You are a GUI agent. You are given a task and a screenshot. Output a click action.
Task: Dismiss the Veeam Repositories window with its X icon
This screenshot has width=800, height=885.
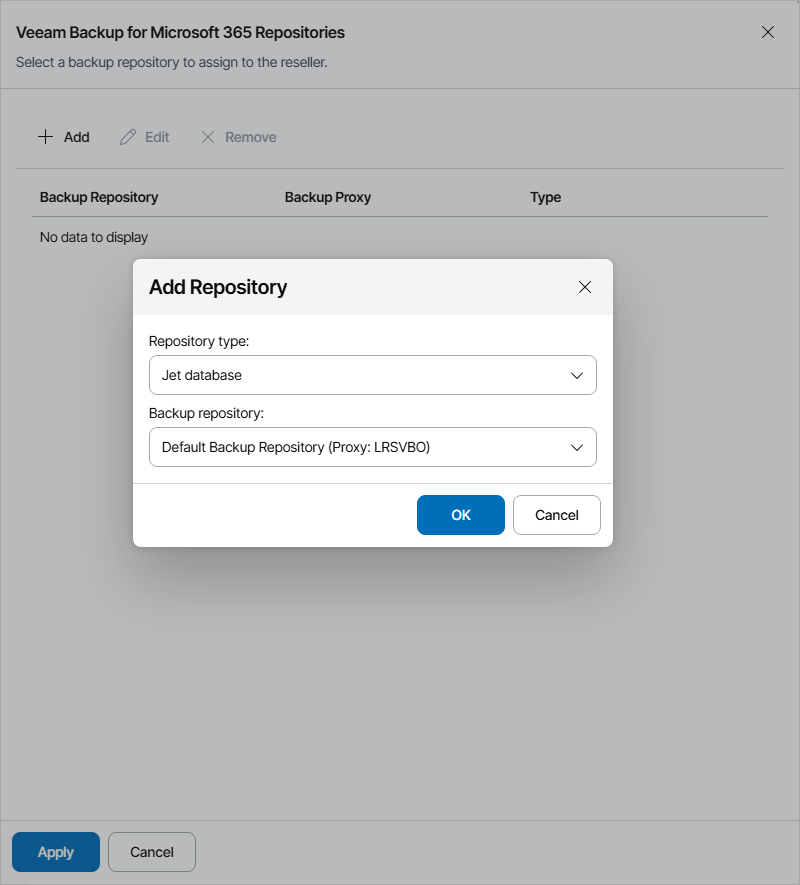click(x=768, y=32)
